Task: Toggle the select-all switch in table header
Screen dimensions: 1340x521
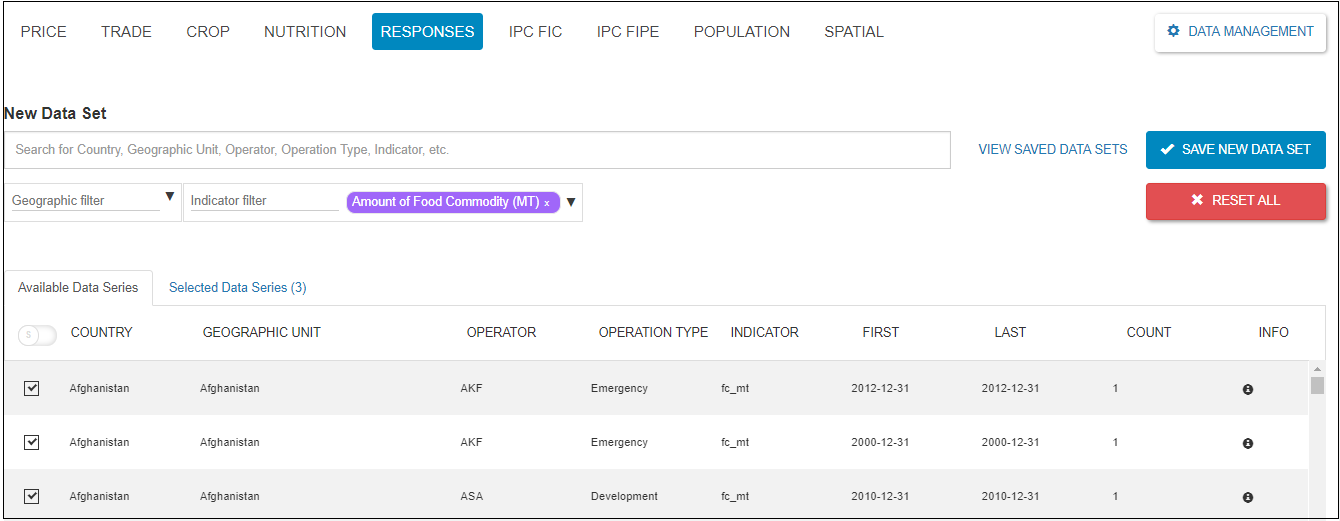Action: [37, 335]
